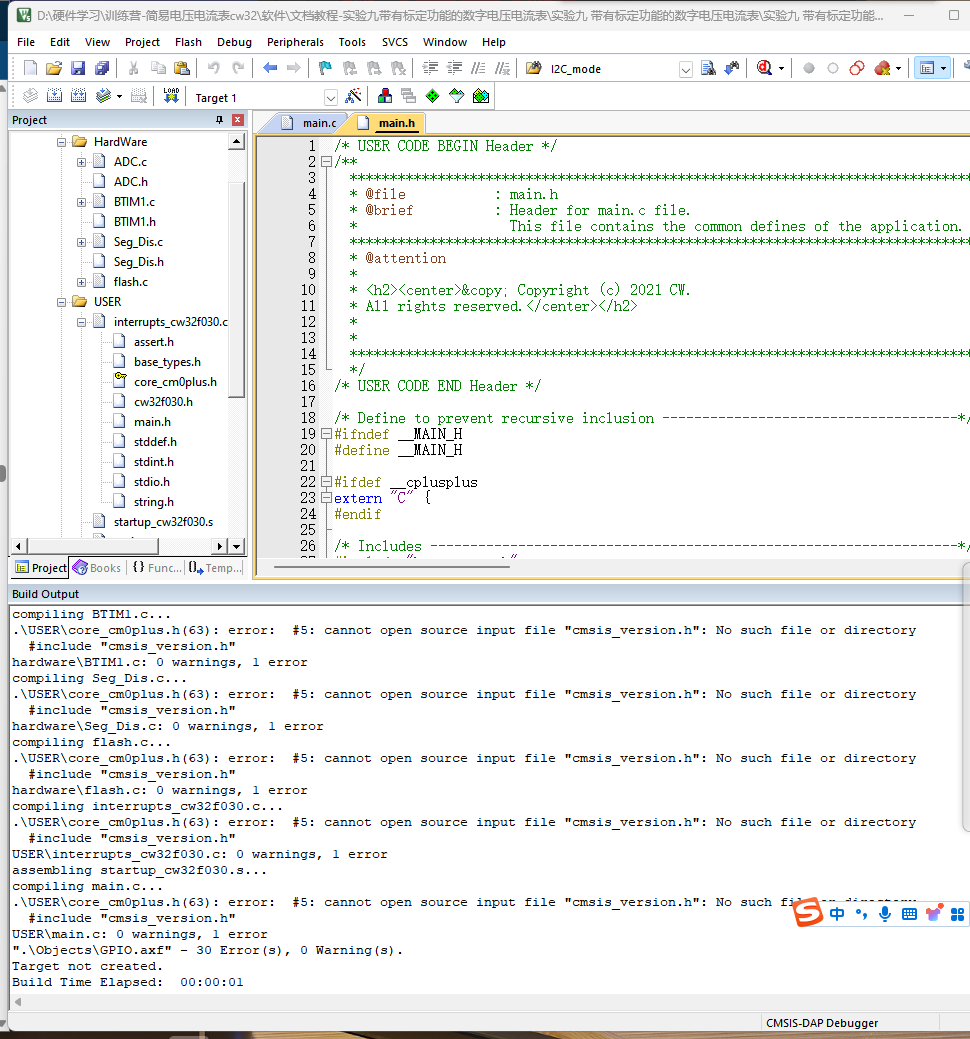Navigate backwards with the blue left arrow
The height and width of the screenshot is (1039, 970).
coord(270,68)
